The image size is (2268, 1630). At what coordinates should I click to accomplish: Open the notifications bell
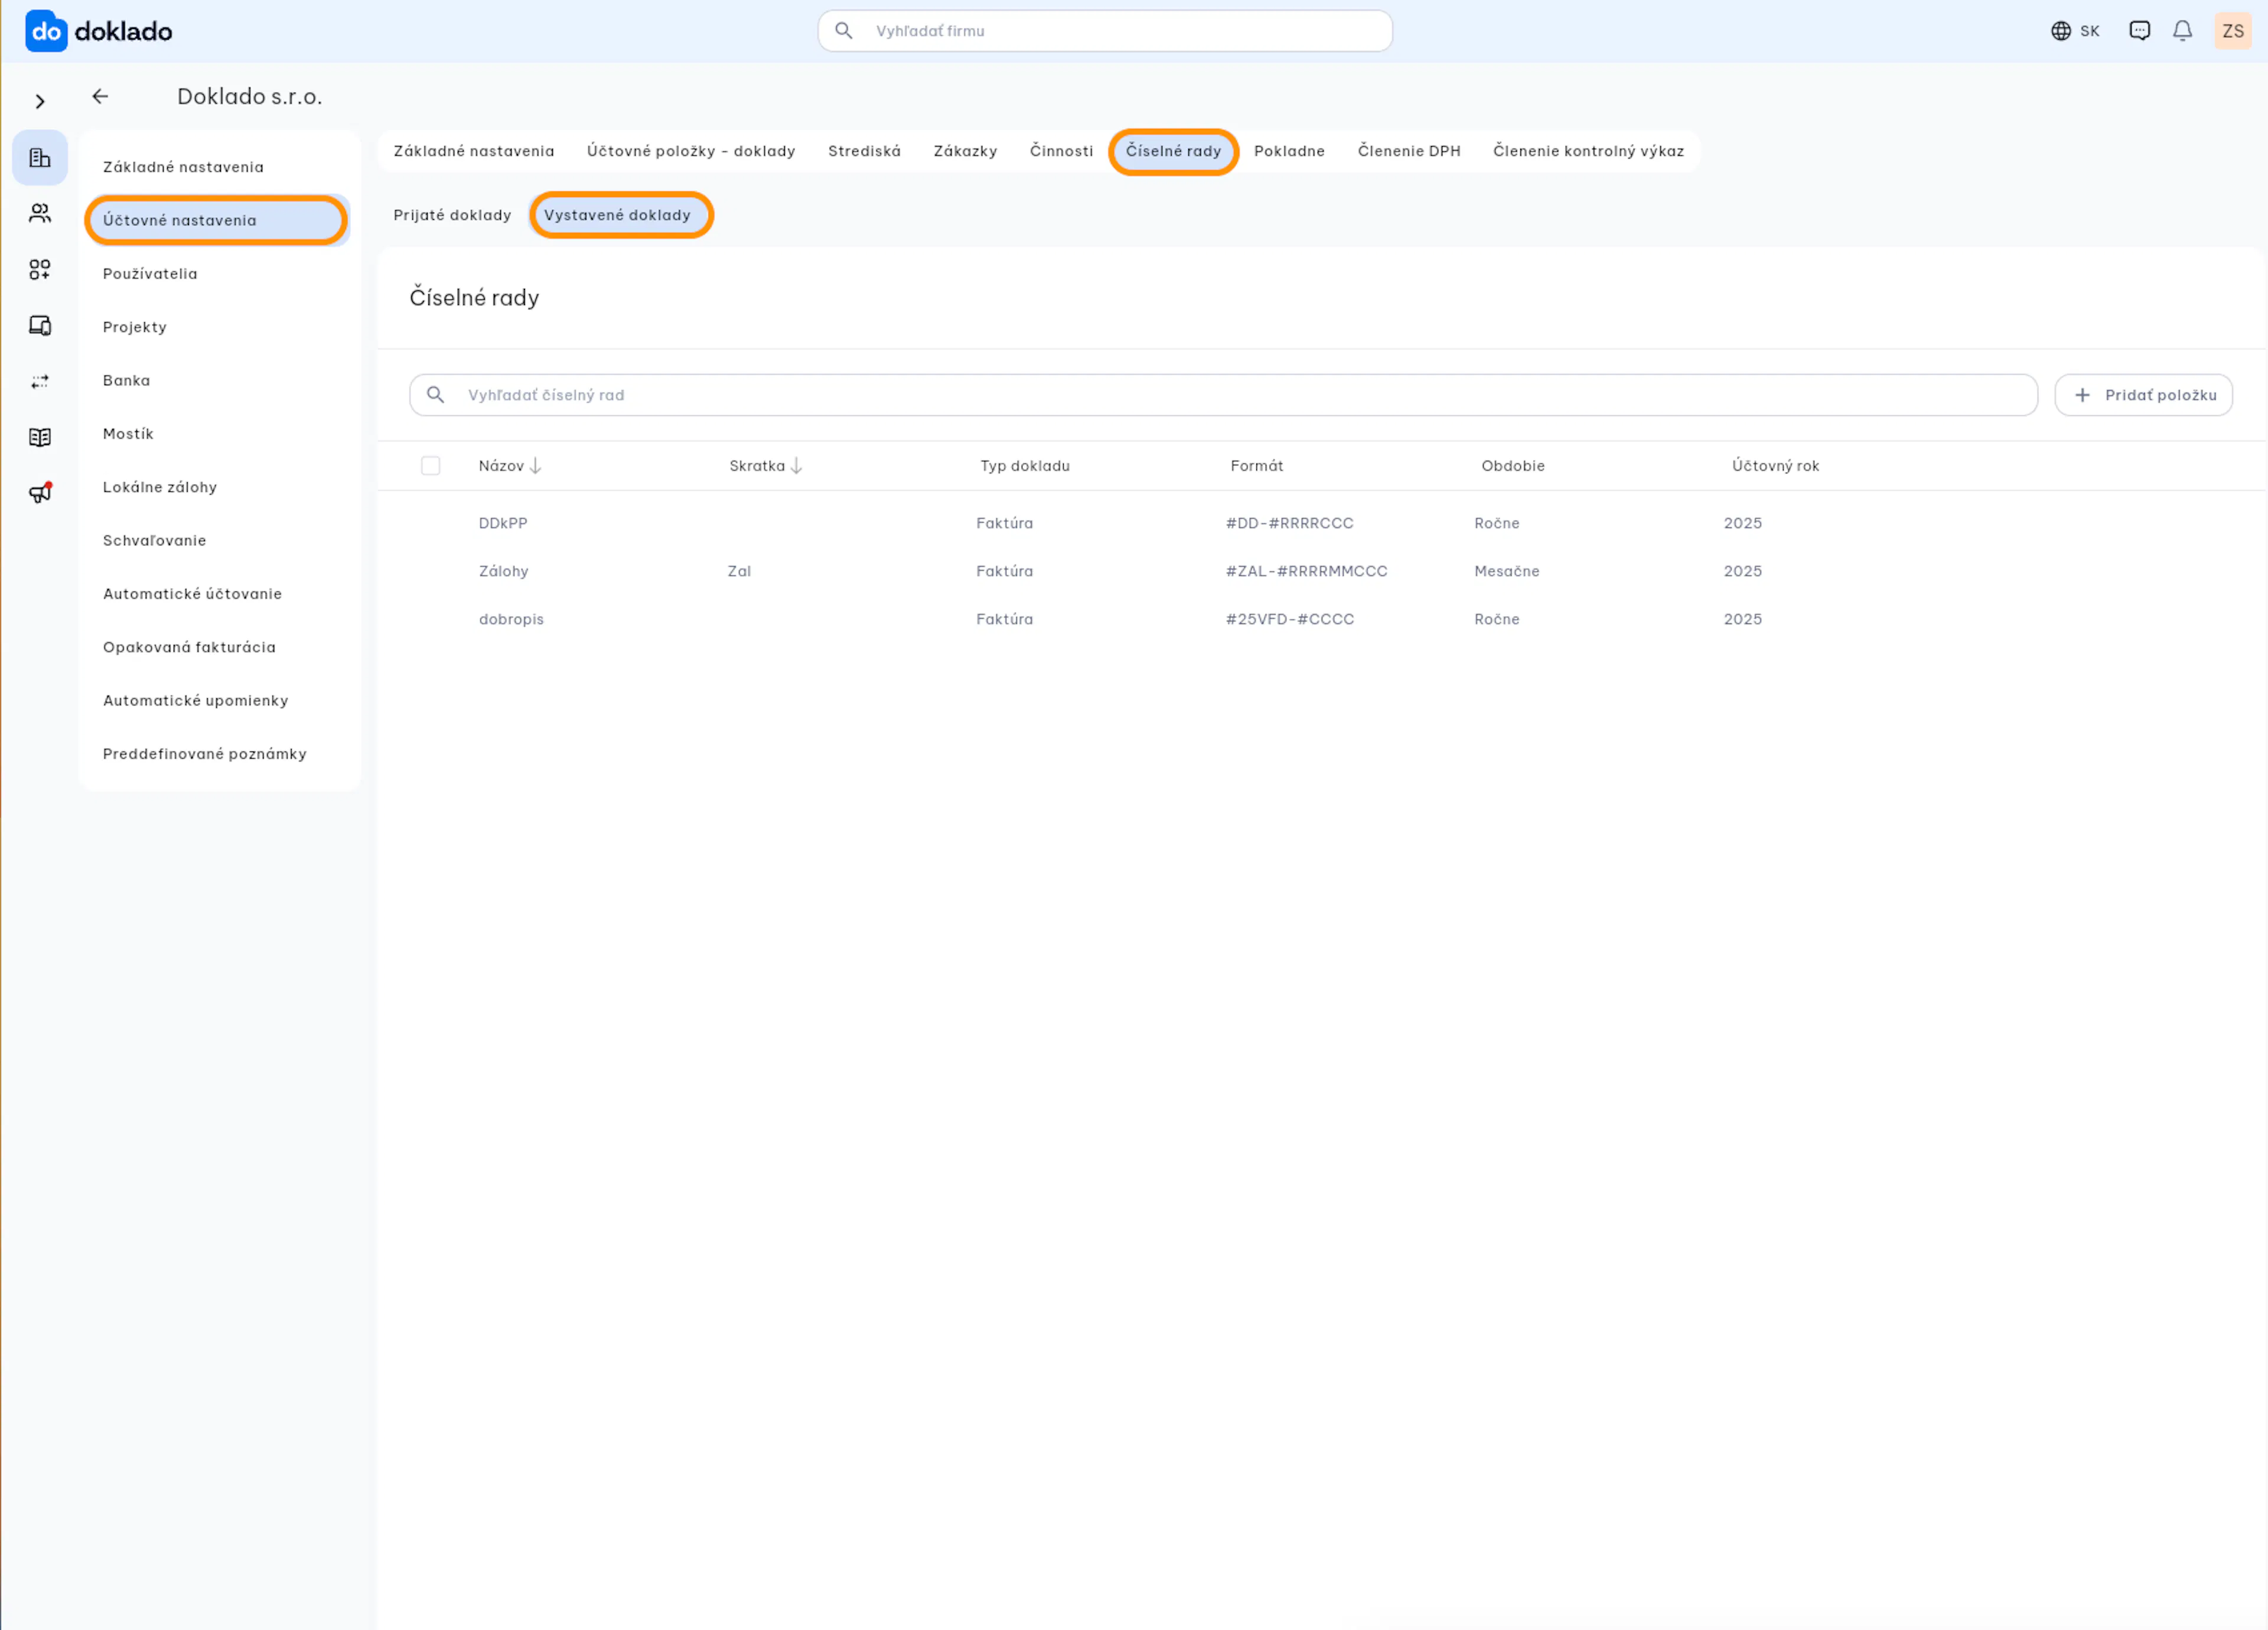pyautogui.click(x=2183, y=31)
